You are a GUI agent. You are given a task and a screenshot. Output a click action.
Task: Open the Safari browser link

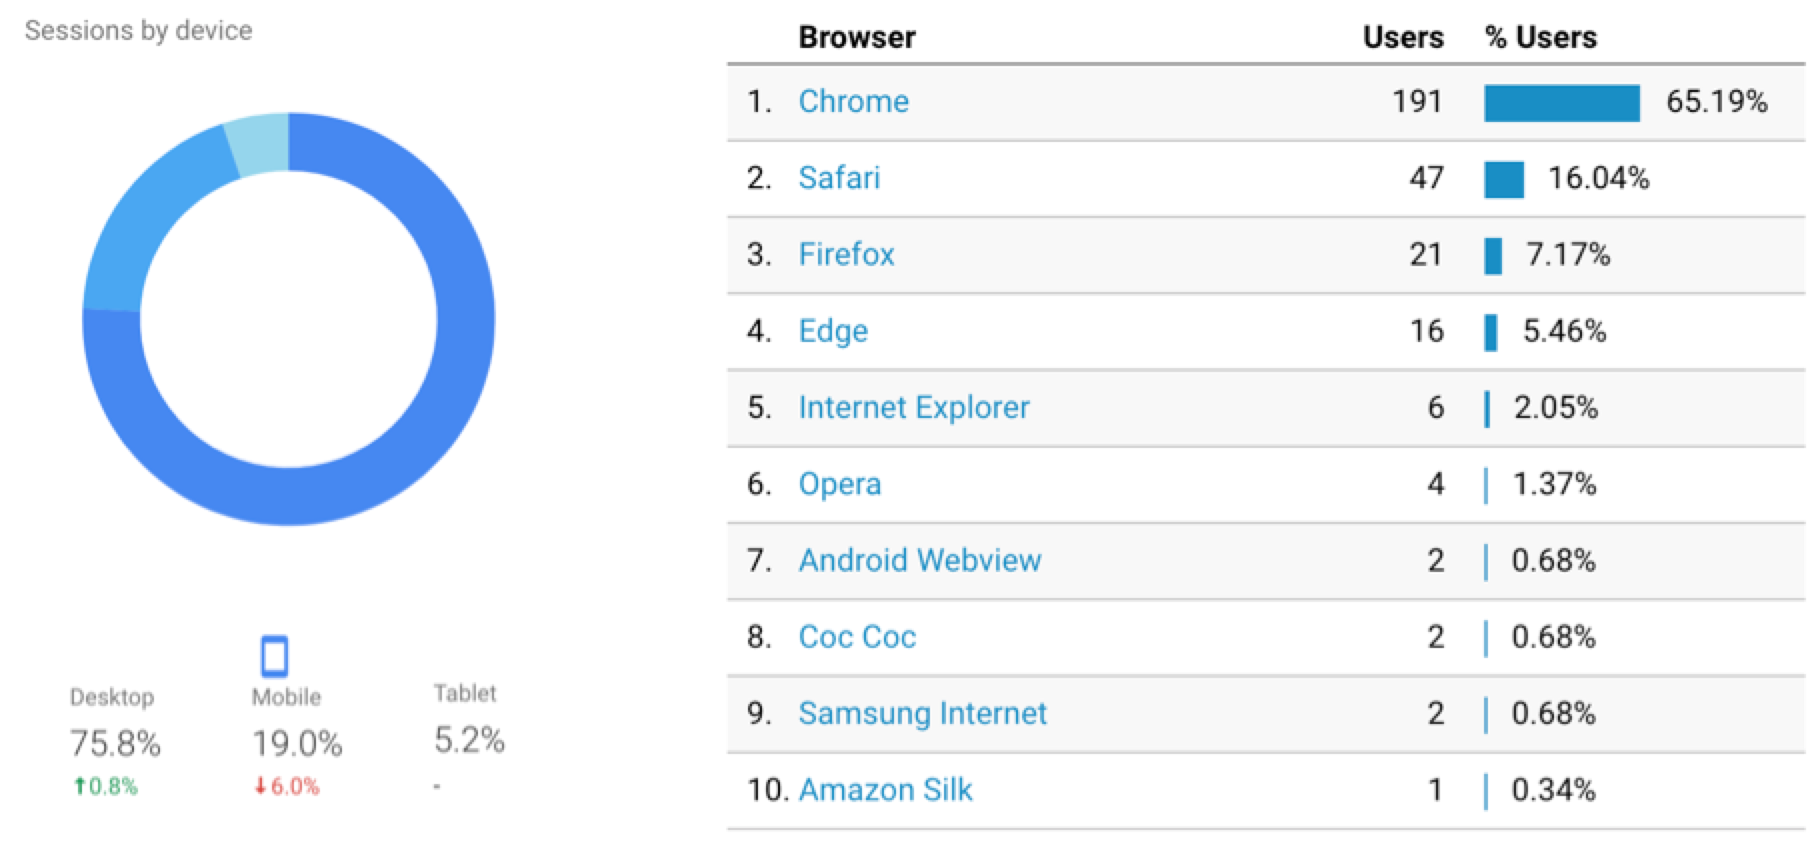839,178
